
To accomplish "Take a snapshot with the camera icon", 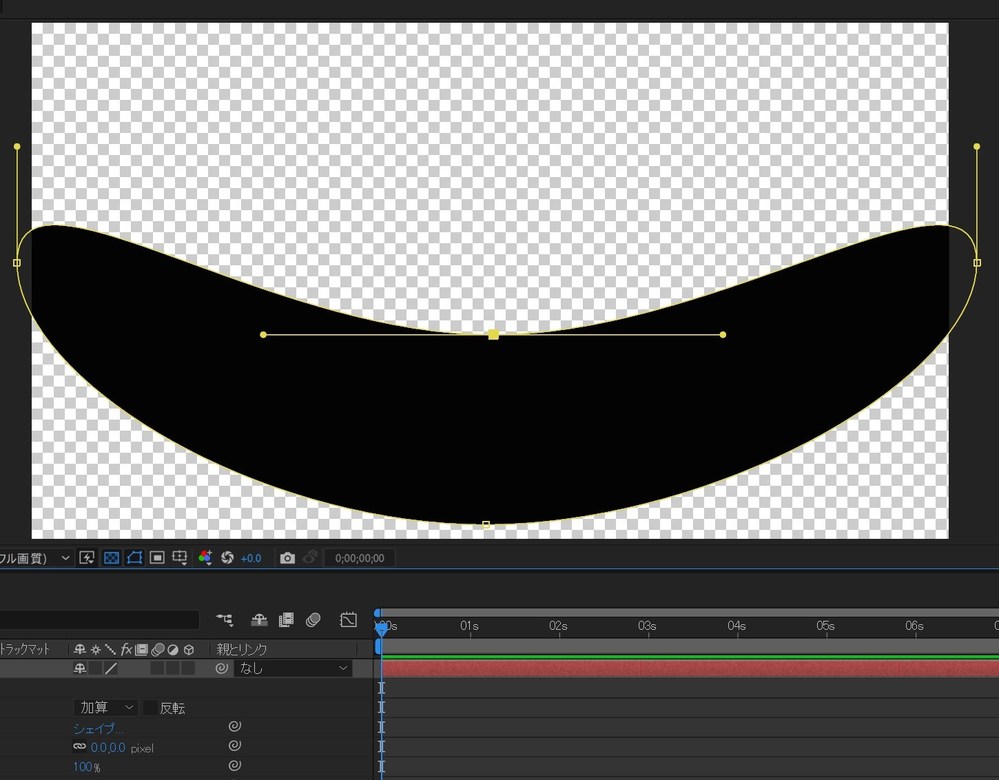I will (x=288, y=558).
